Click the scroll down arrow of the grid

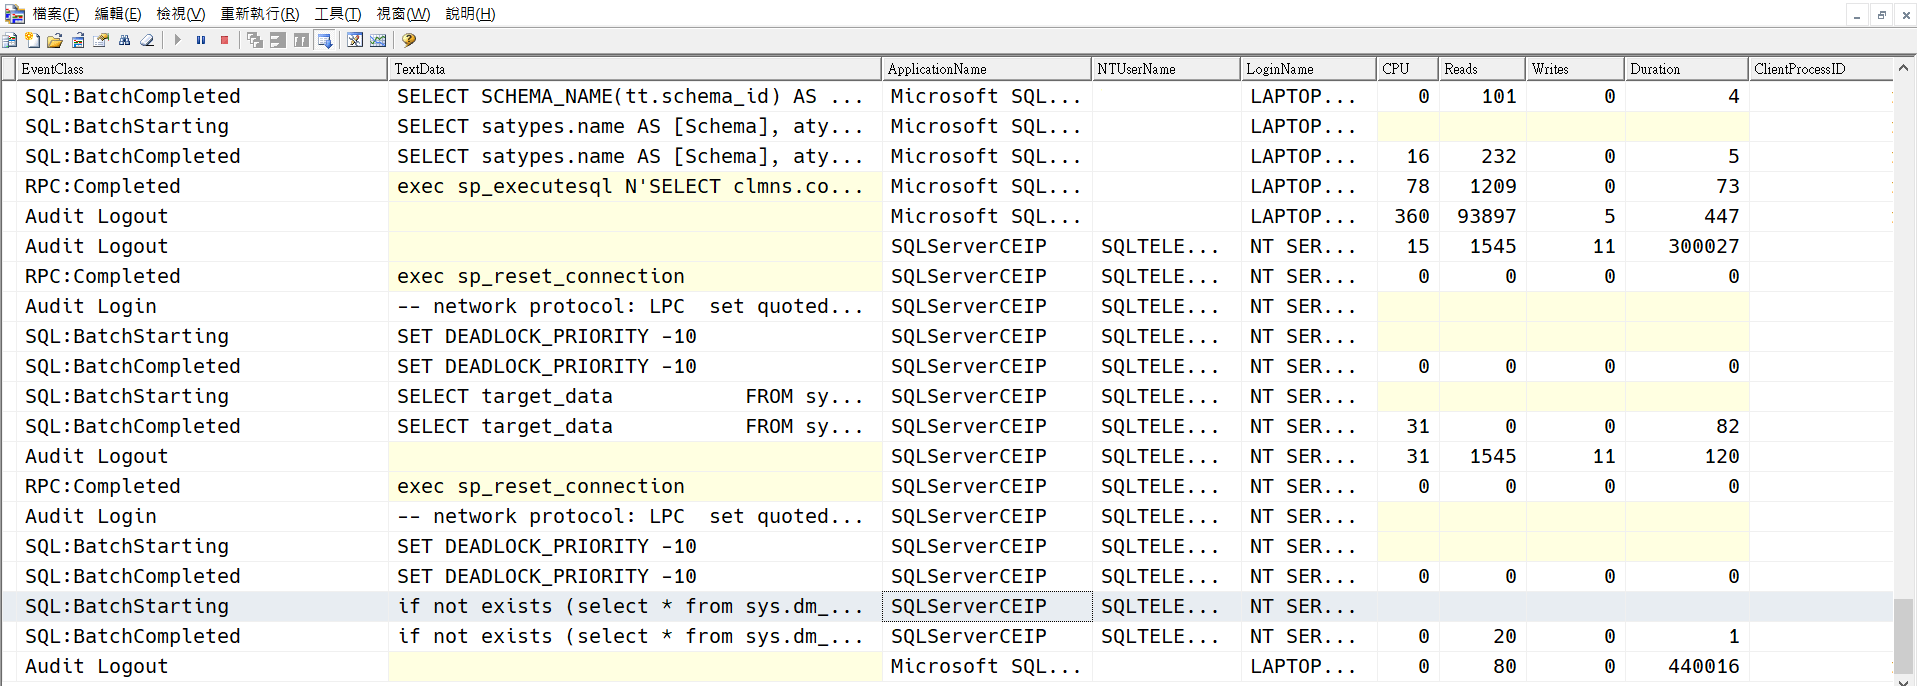pos(1904,682)
